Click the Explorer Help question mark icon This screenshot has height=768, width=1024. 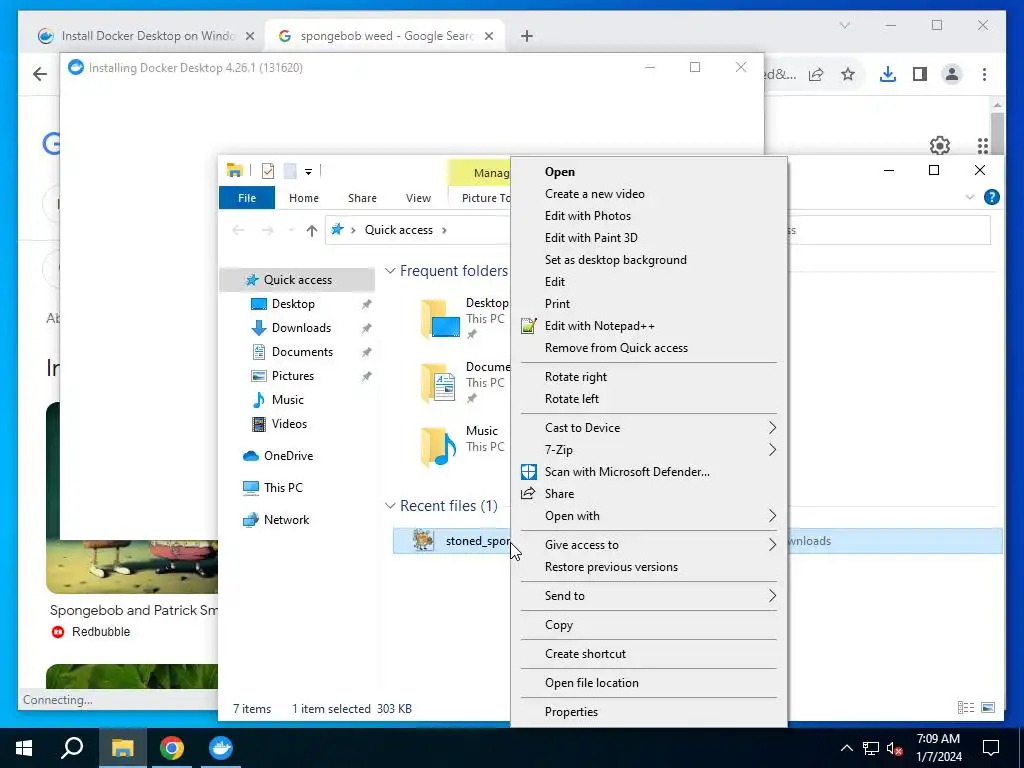click(991, 197)
